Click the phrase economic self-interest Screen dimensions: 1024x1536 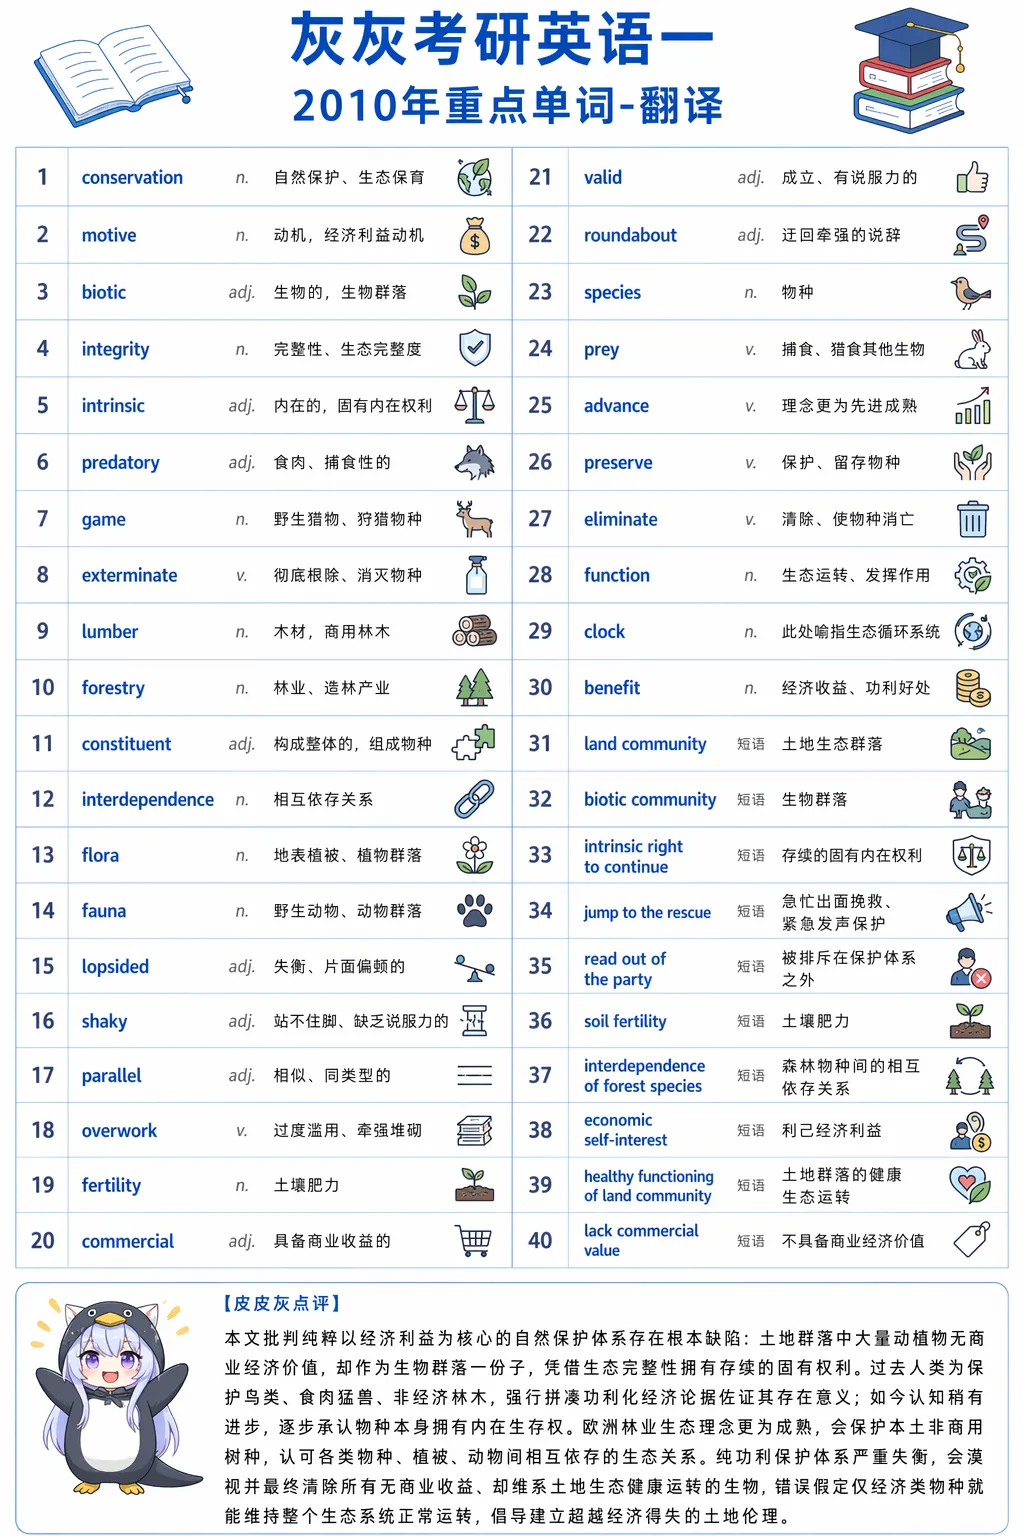(625, 1130)
